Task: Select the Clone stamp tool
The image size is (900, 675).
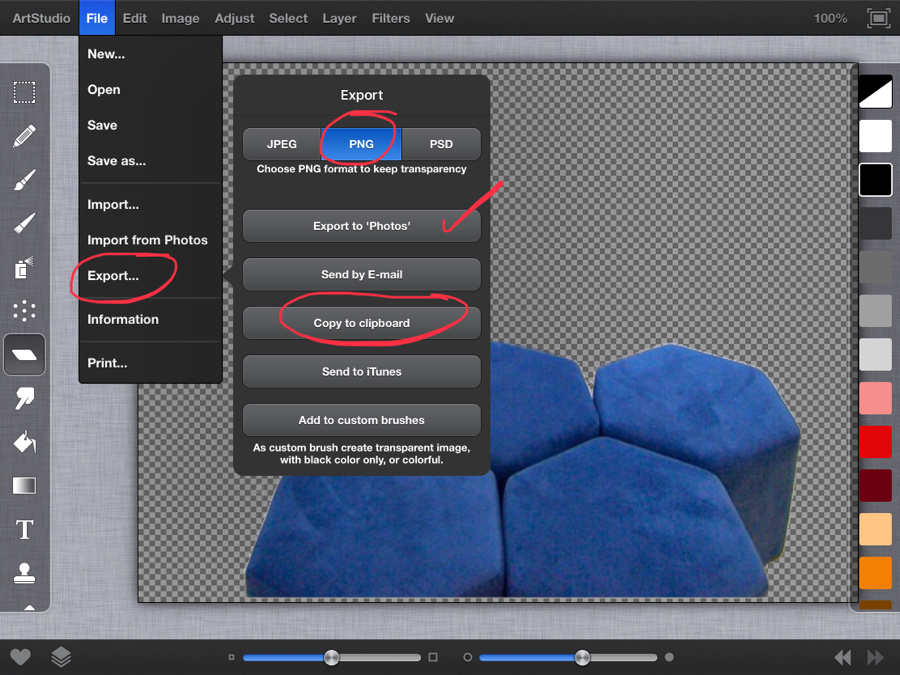Action: click(24, 573)
